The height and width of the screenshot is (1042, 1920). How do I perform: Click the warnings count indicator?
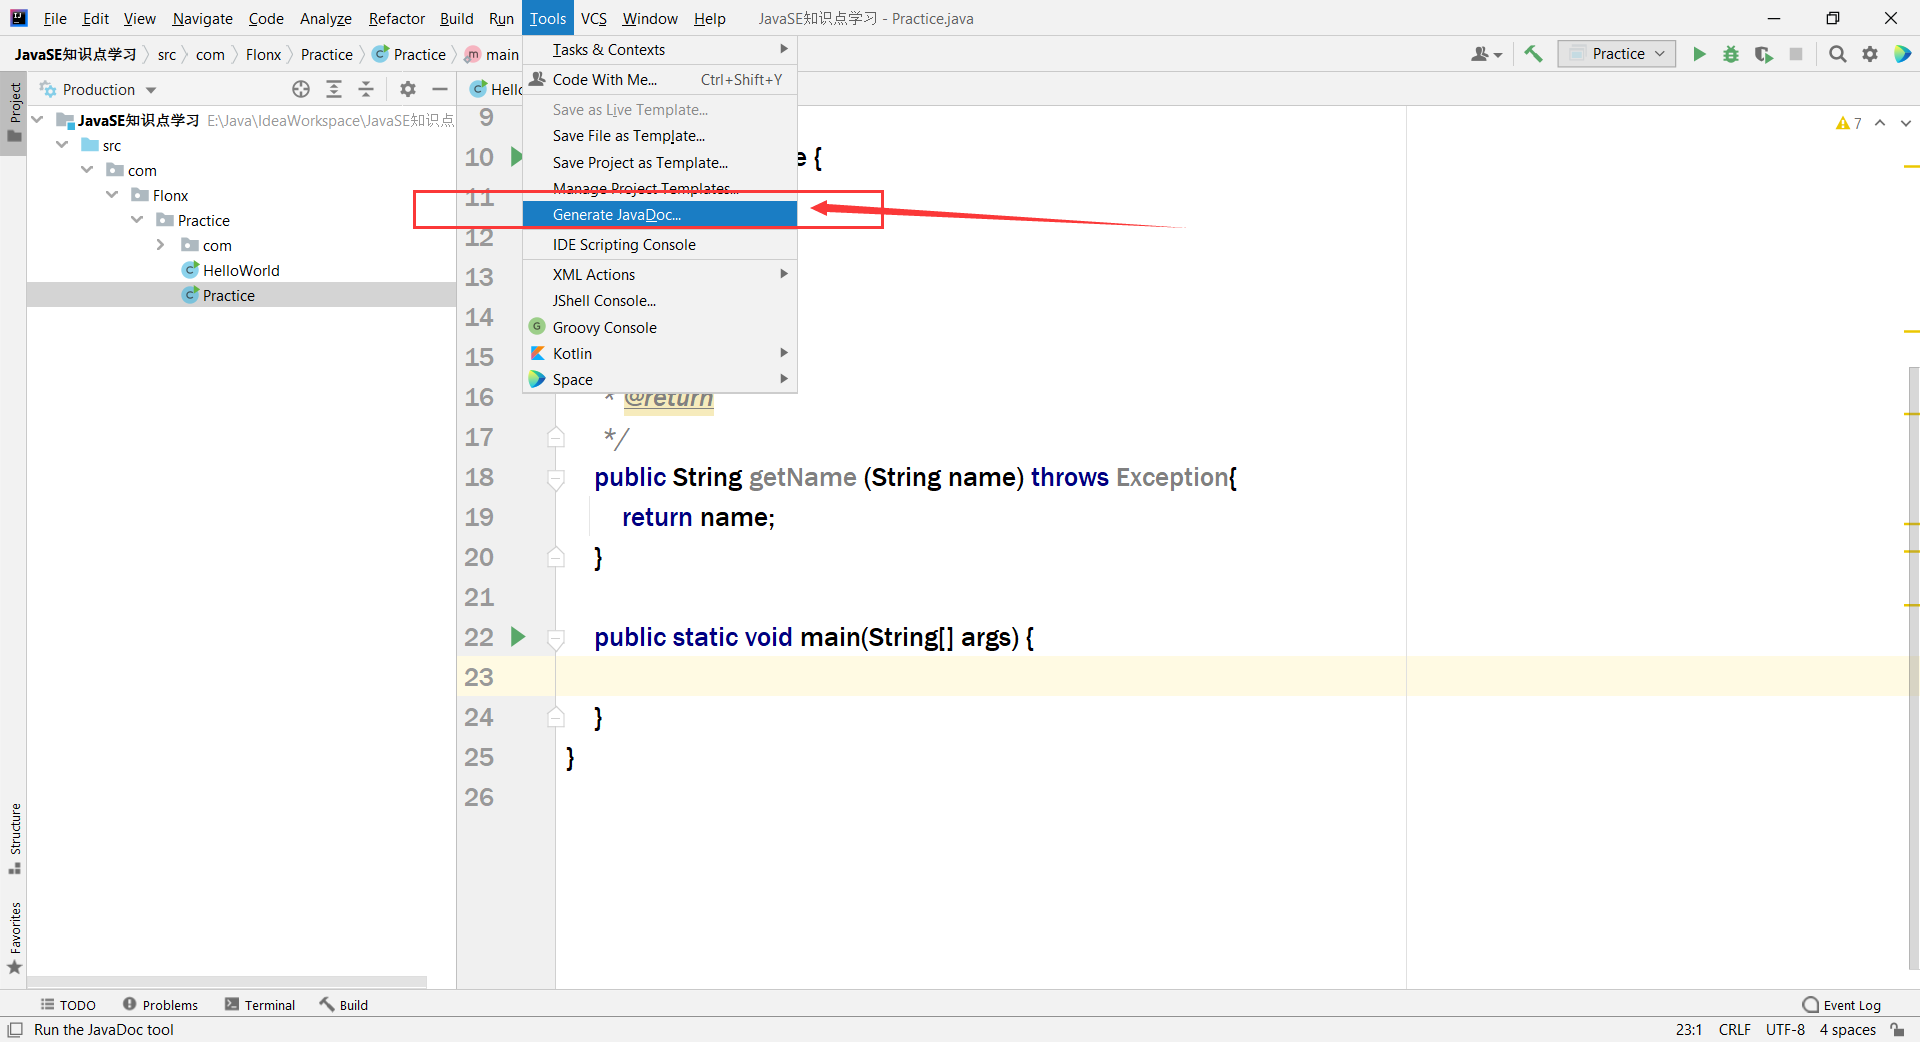tap(1848, 123)
